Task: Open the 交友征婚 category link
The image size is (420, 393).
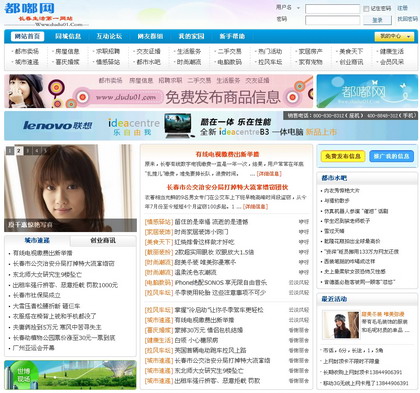Action: click(149, 51)
